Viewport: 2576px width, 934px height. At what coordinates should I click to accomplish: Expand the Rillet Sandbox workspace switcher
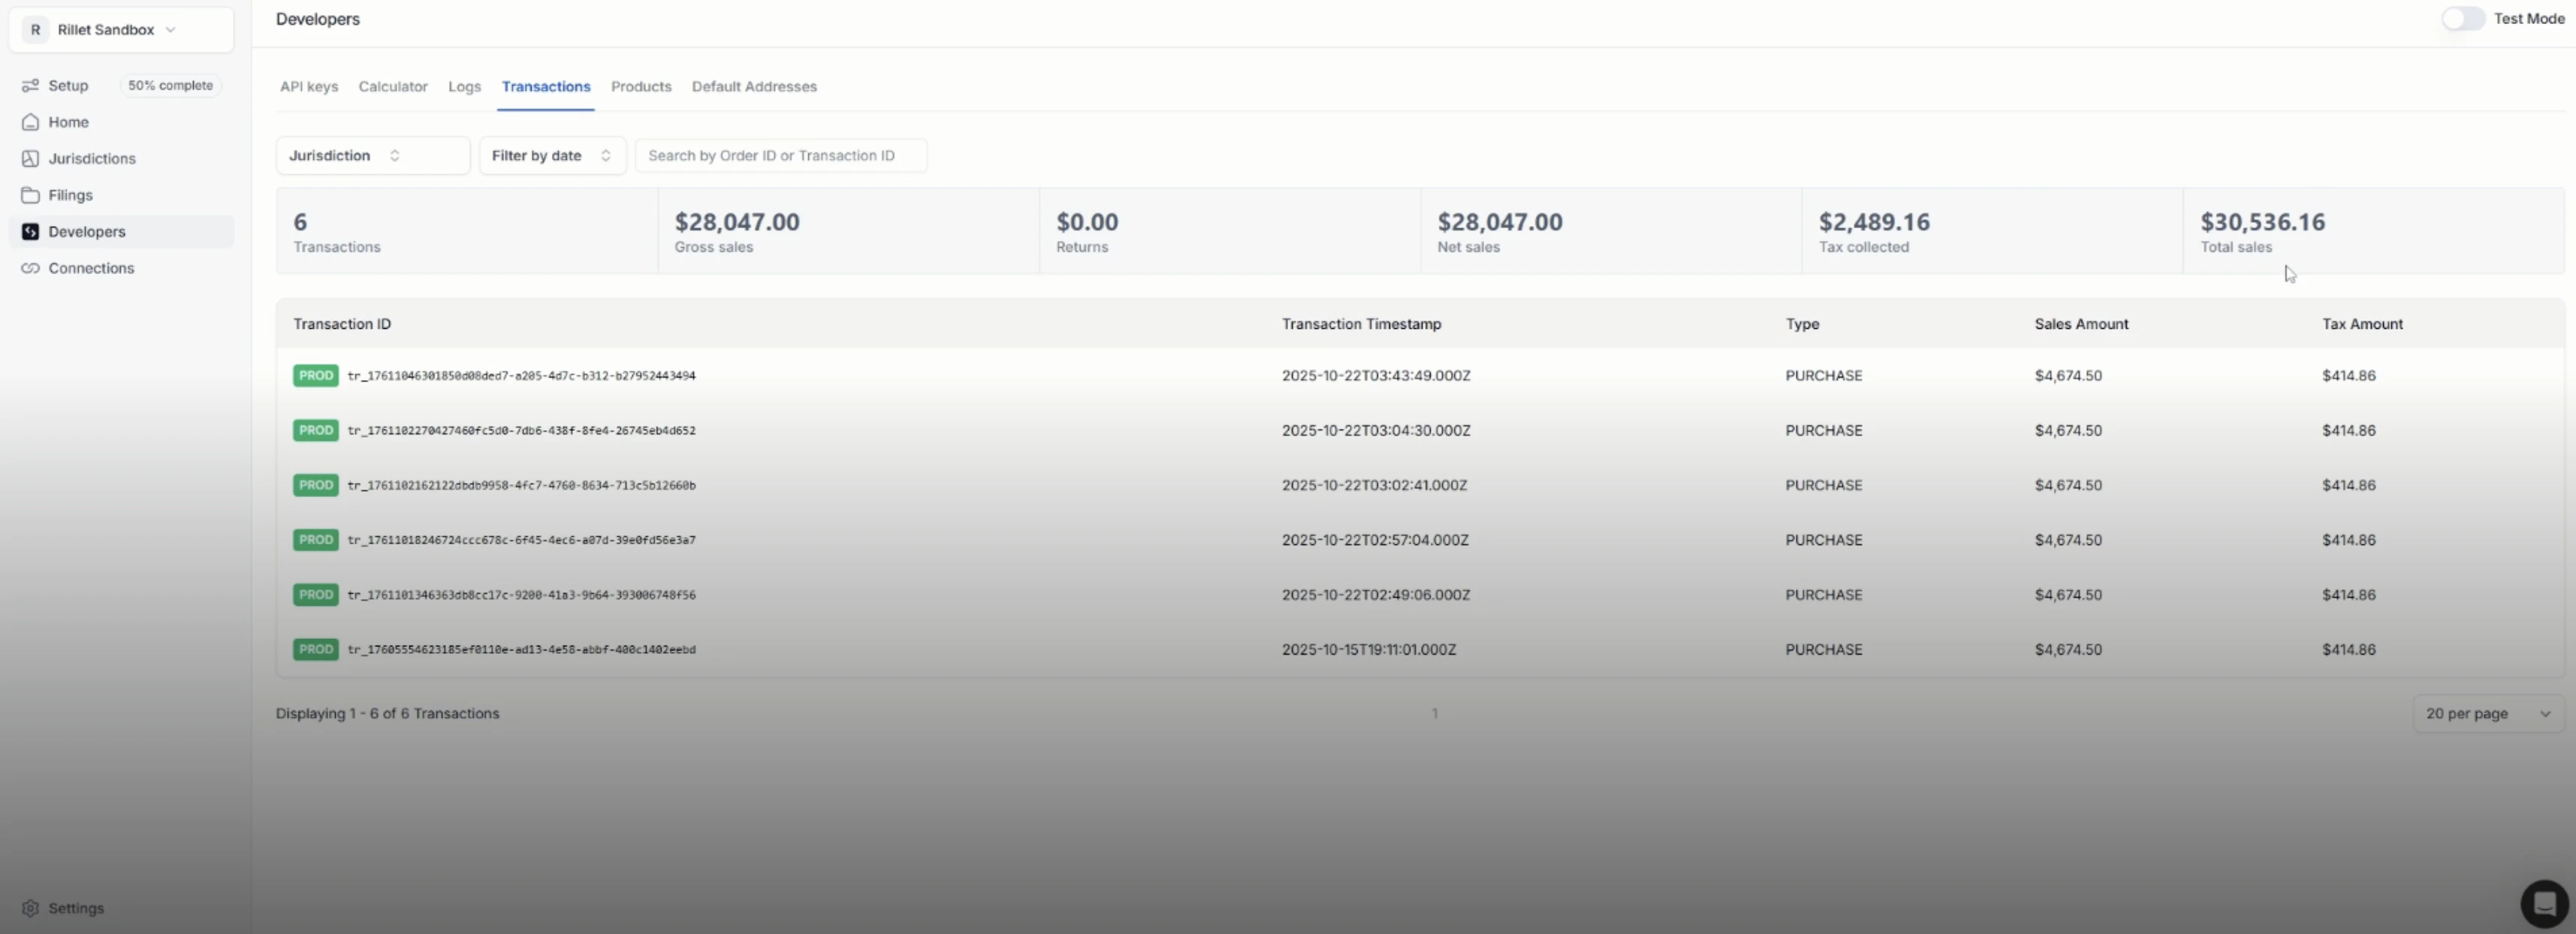coord(121,30)
